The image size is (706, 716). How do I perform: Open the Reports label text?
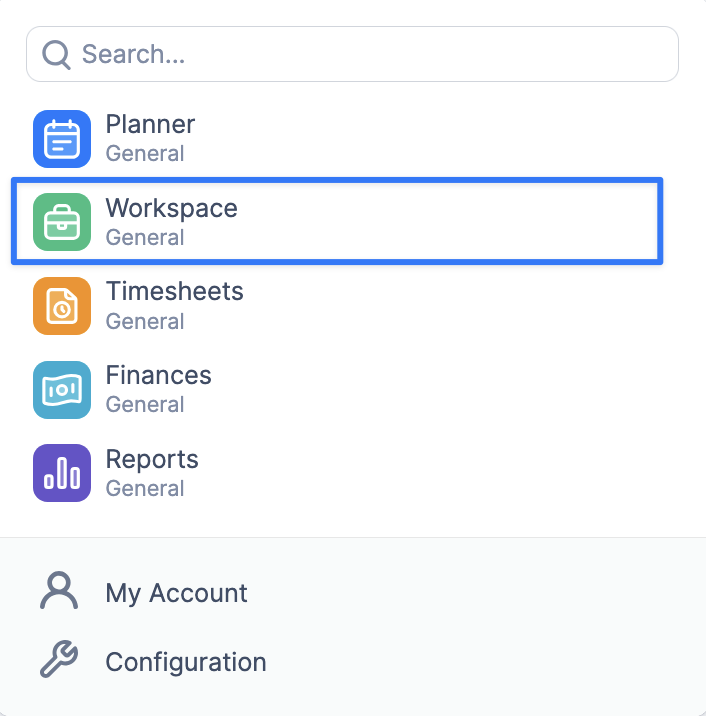click(152, 459)
